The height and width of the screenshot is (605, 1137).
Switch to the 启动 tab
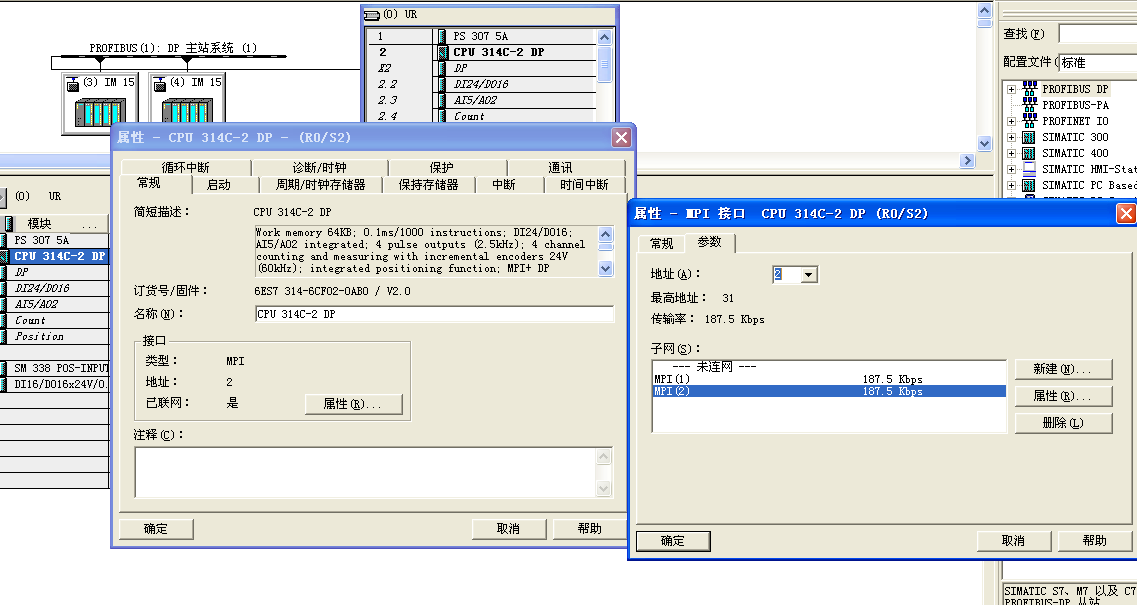218,185
